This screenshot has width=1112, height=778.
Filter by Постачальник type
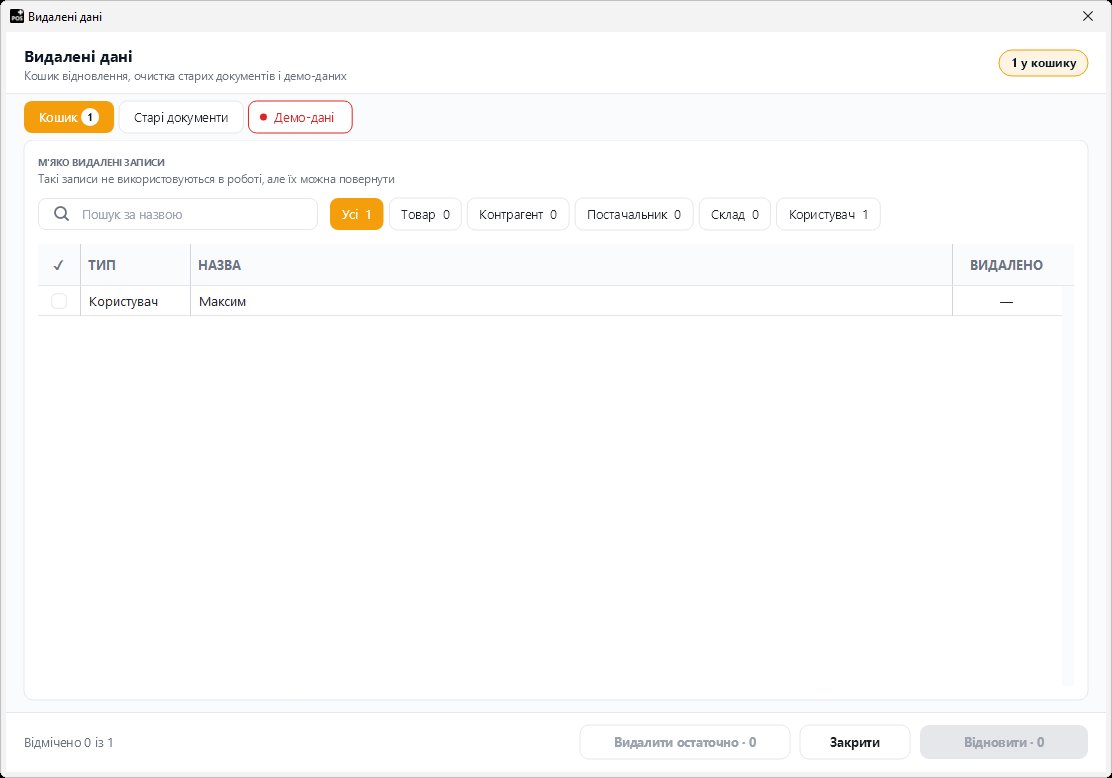click(634, 214)
